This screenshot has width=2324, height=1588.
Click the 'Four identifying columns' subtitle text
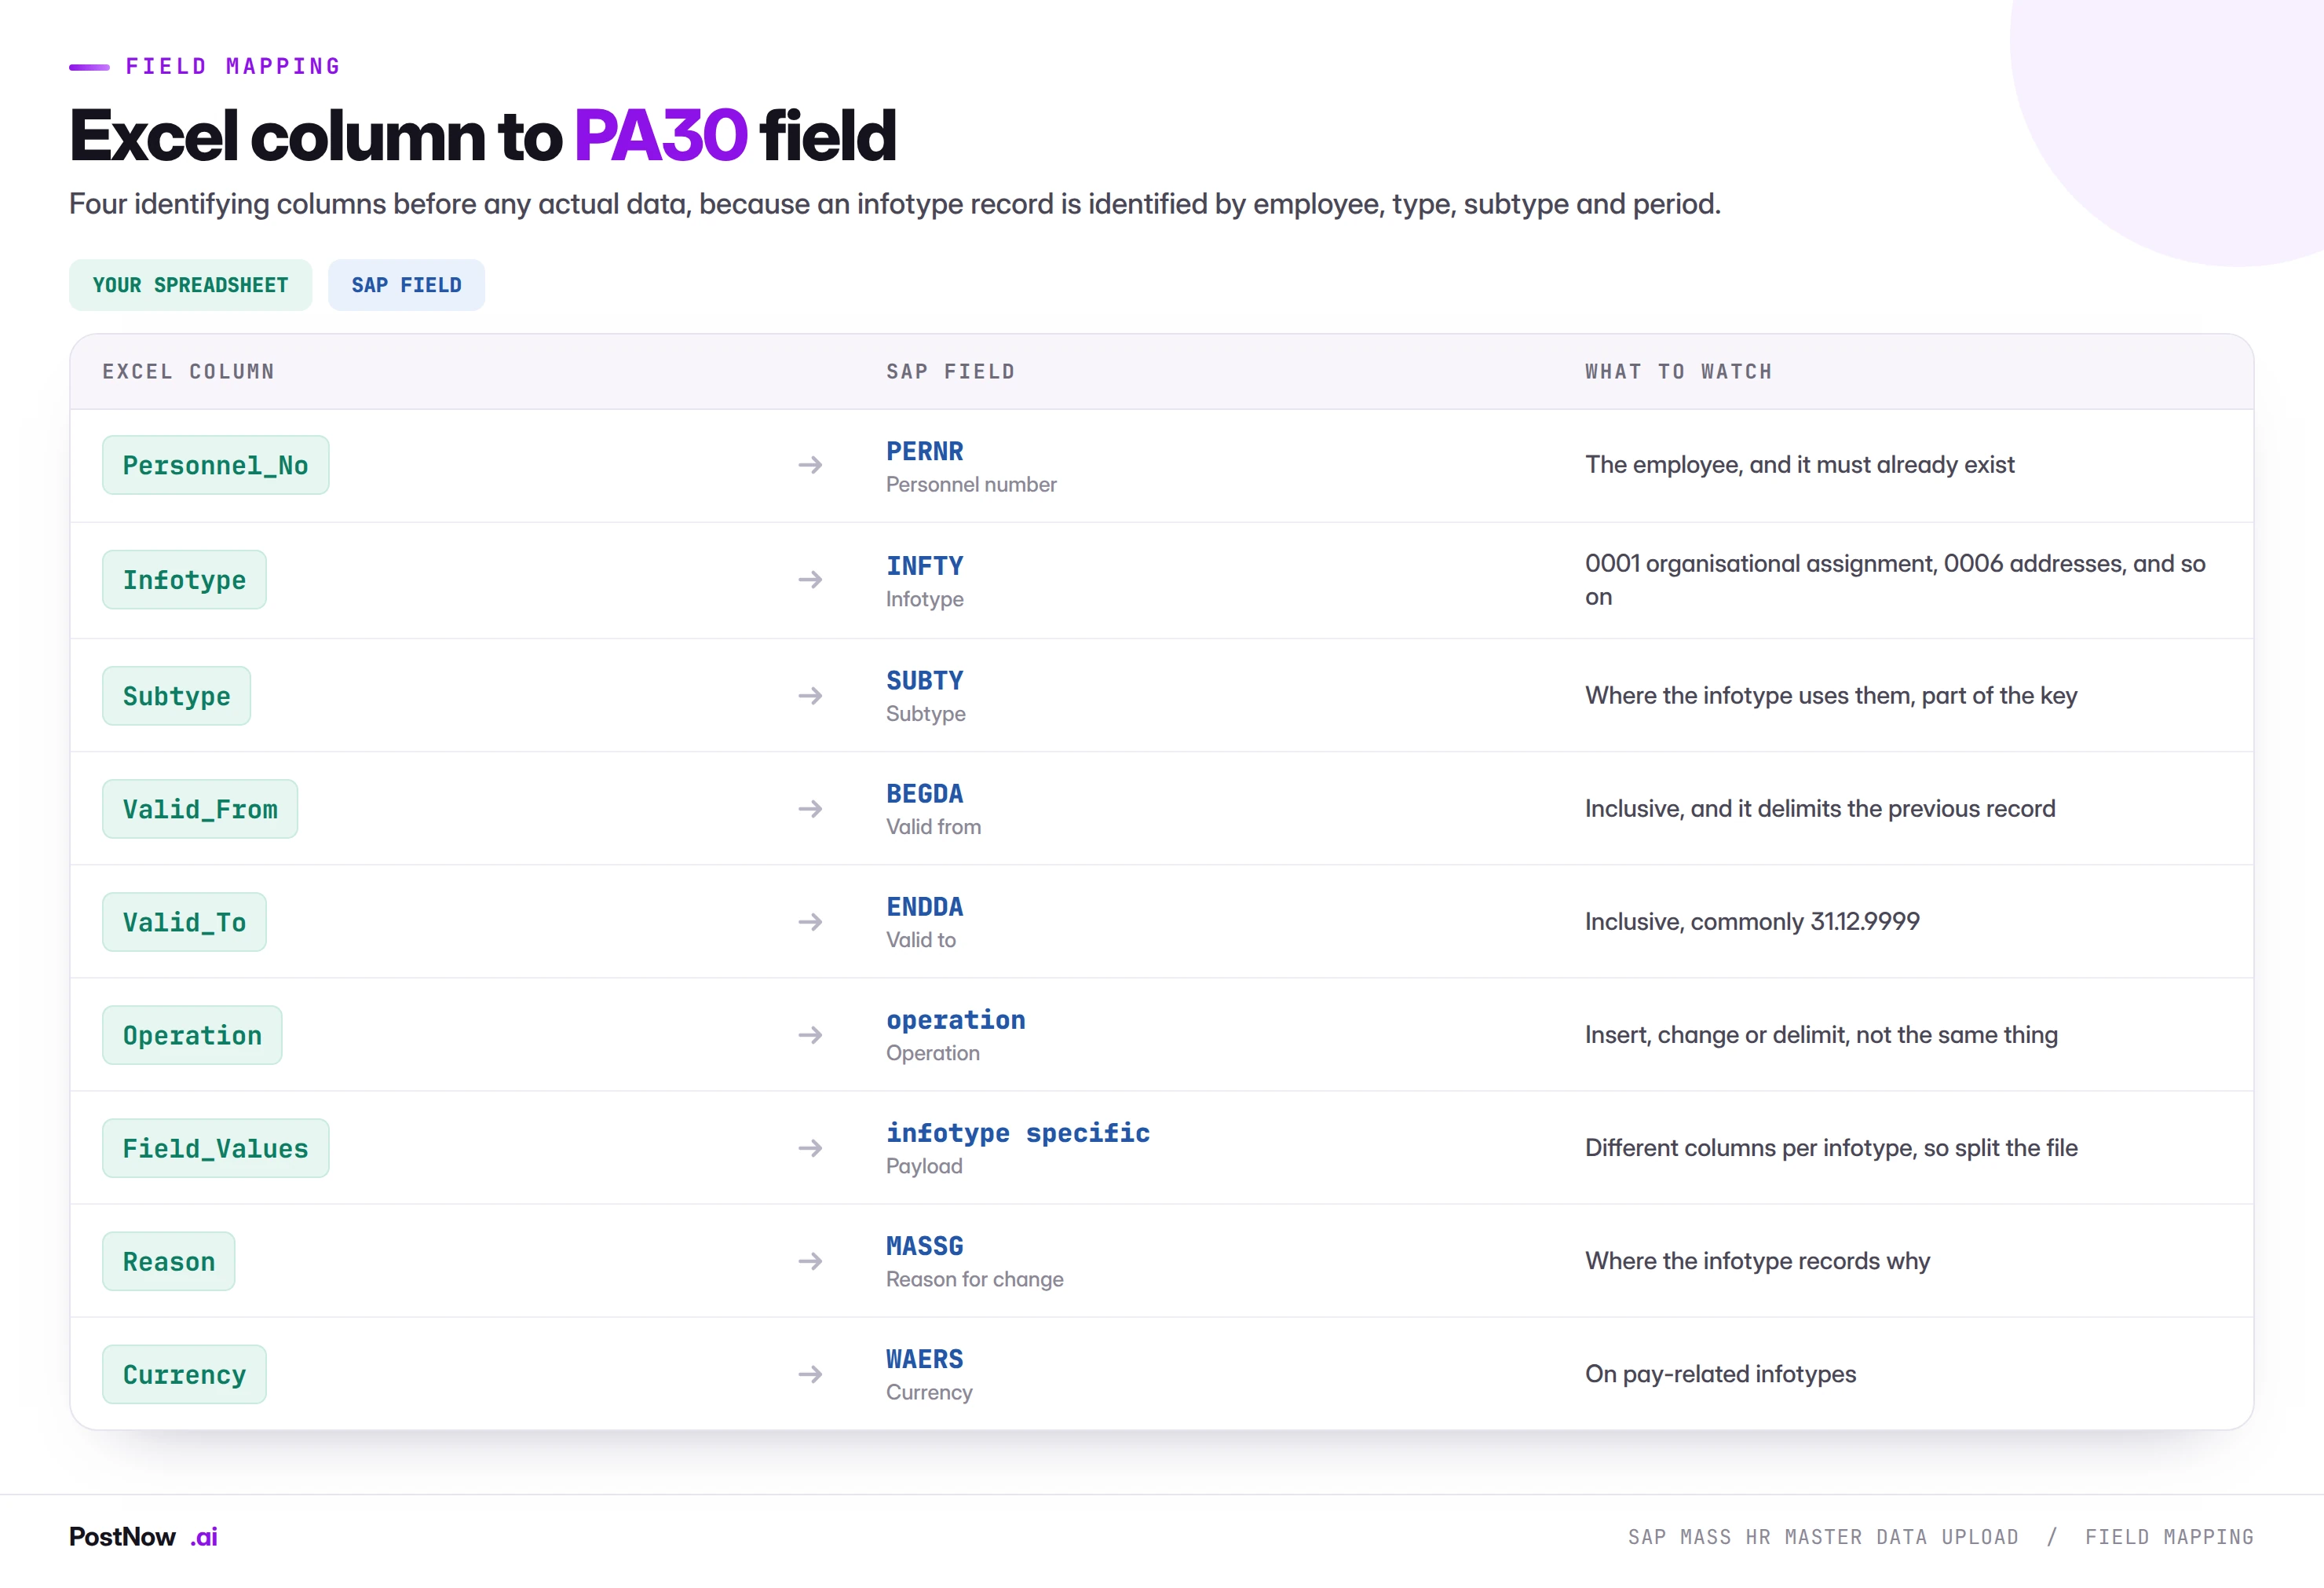(895, 204)
